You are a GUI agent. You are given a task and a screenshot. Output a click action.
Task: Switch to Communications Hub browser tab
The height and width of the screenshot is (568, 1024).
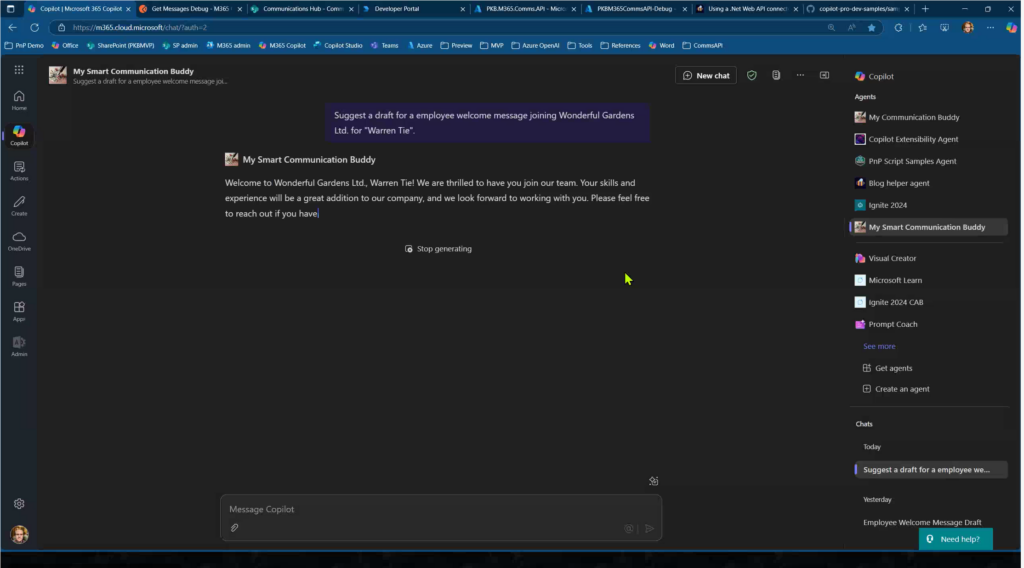tap(302, 9)
